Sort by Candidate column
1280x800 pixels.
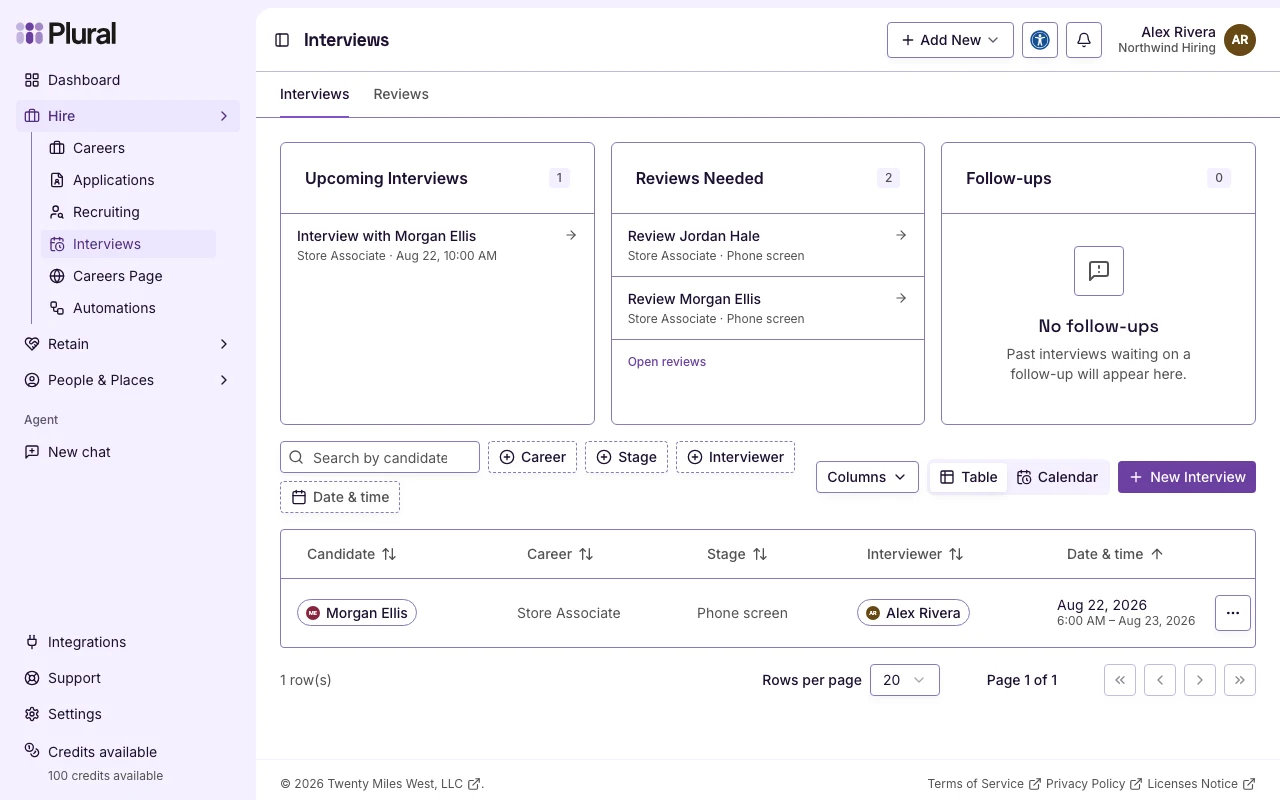point(352,554)
